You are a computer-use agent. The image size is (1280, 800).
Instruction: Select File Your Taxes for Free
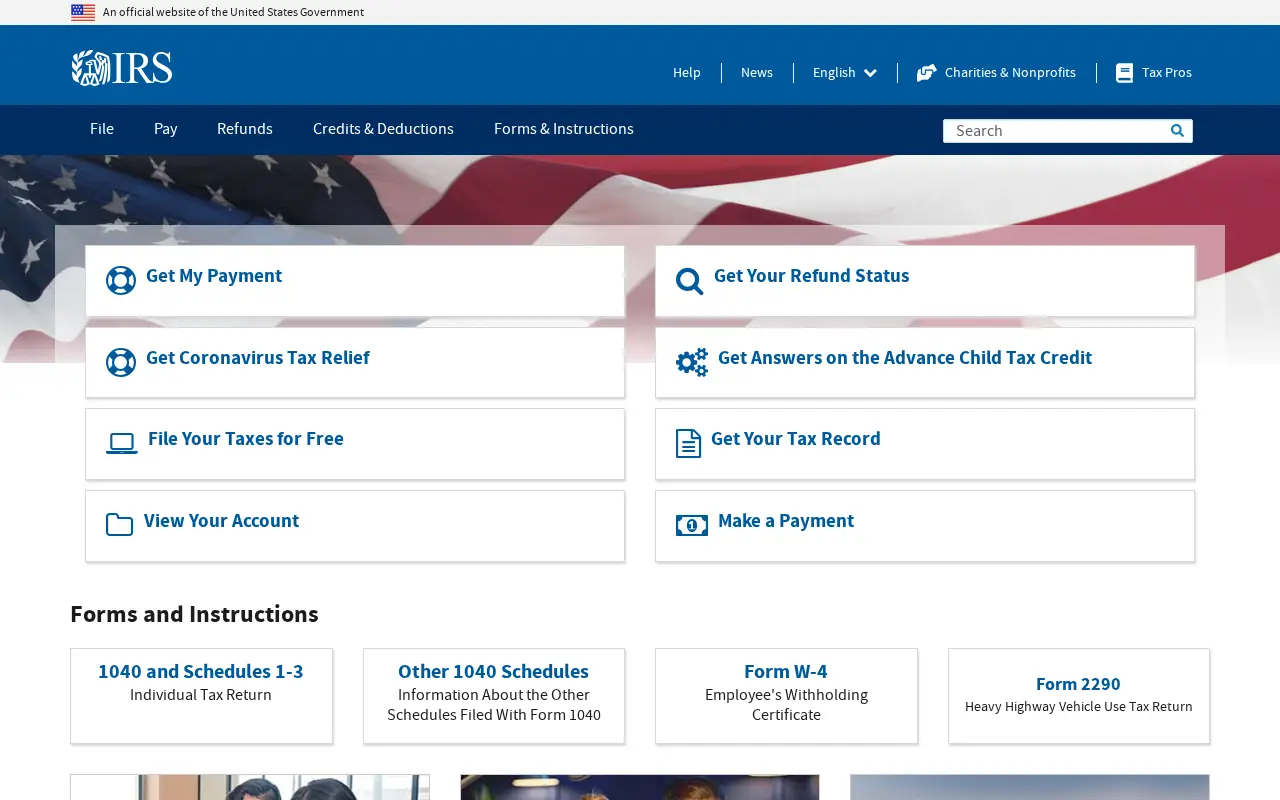(355, 444)
